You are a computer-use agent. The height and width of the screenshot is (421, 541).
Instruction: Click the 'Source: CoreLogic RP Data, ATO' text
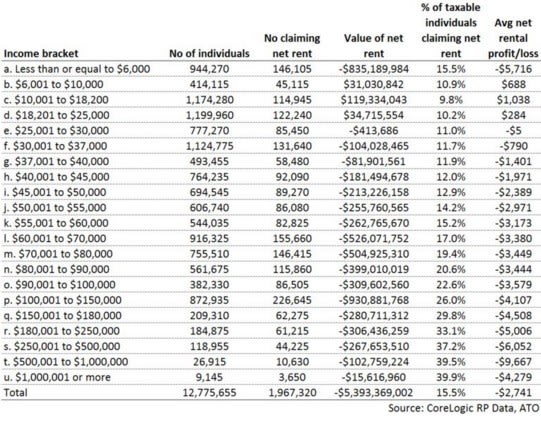[463, 408]
